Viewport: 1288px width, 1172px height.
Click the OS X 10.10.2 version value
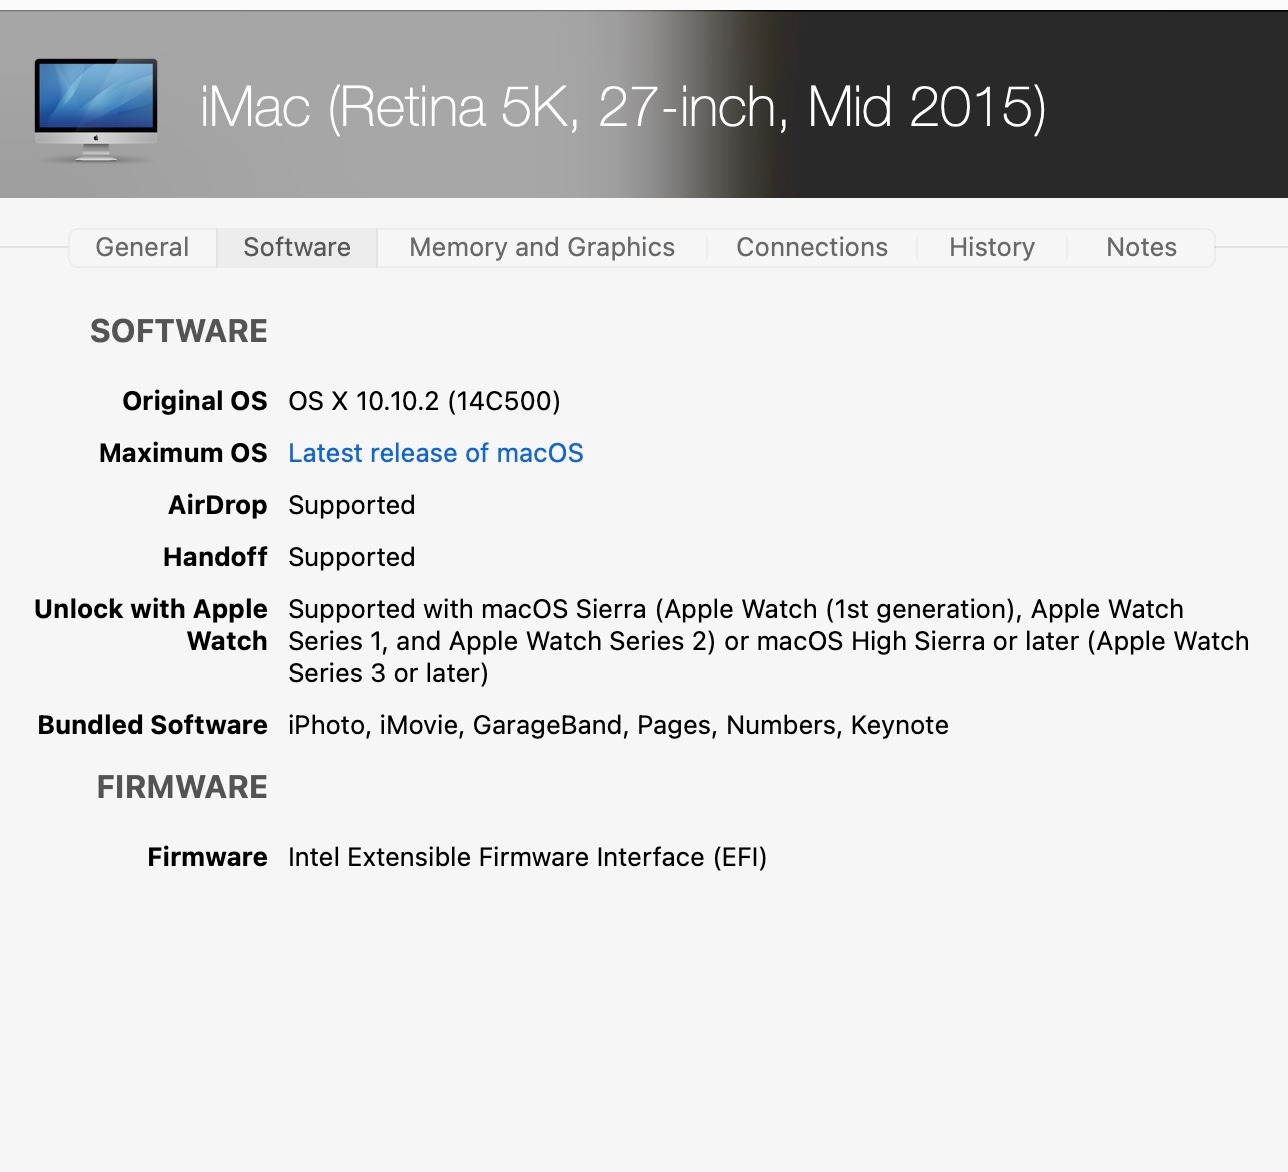tap(424, 401)
